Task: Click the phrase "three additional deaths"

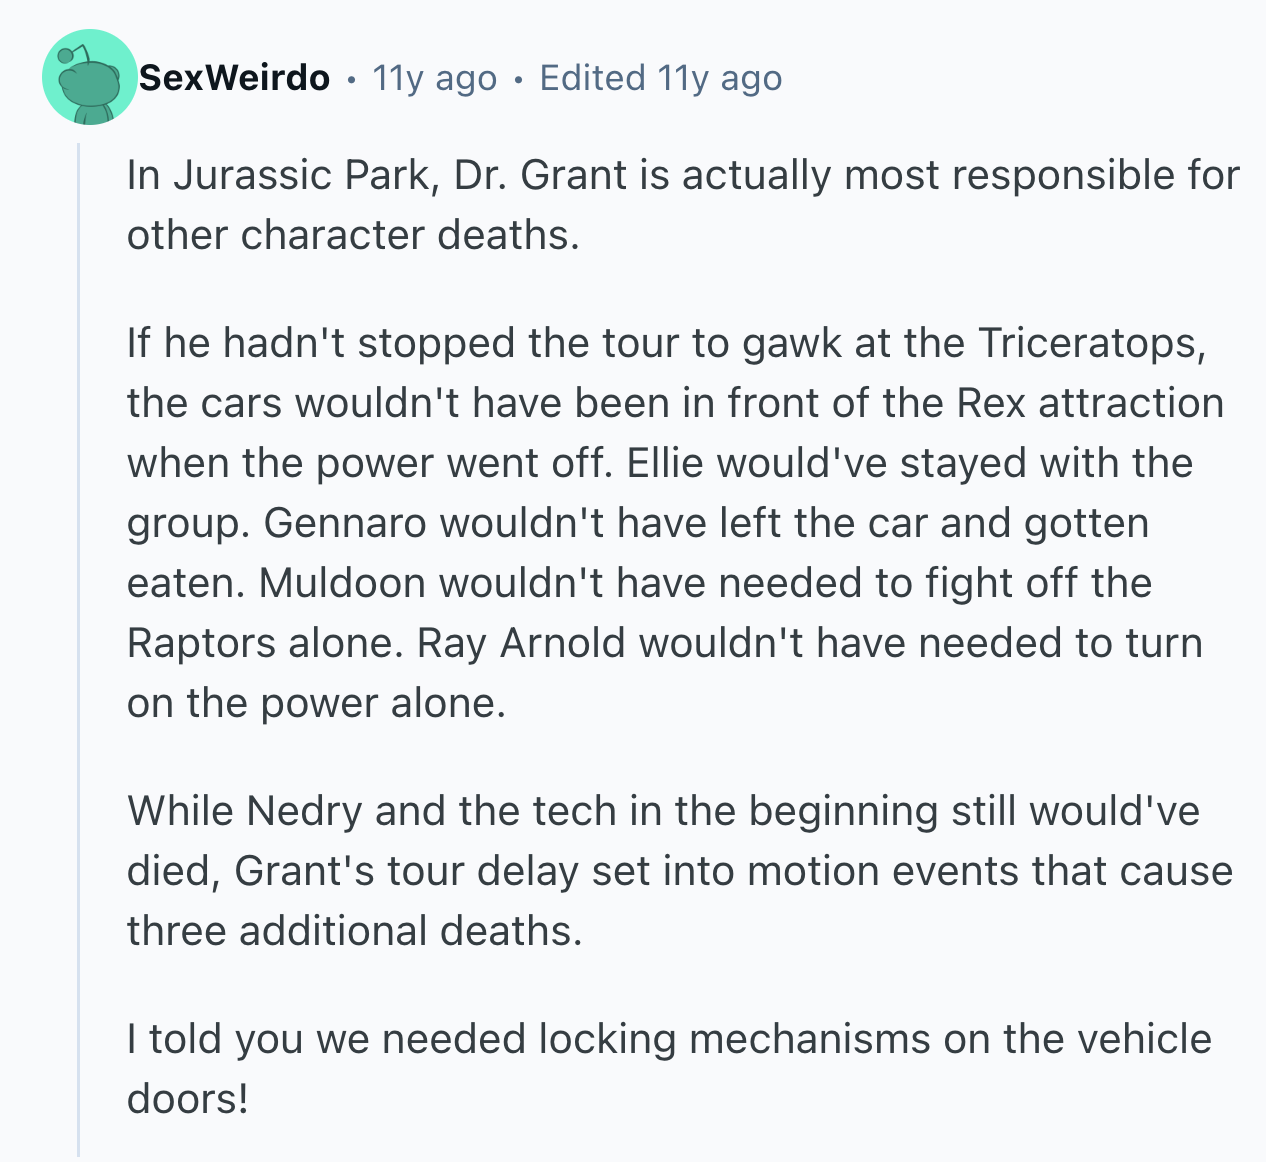Action: (x=354, y=930)
